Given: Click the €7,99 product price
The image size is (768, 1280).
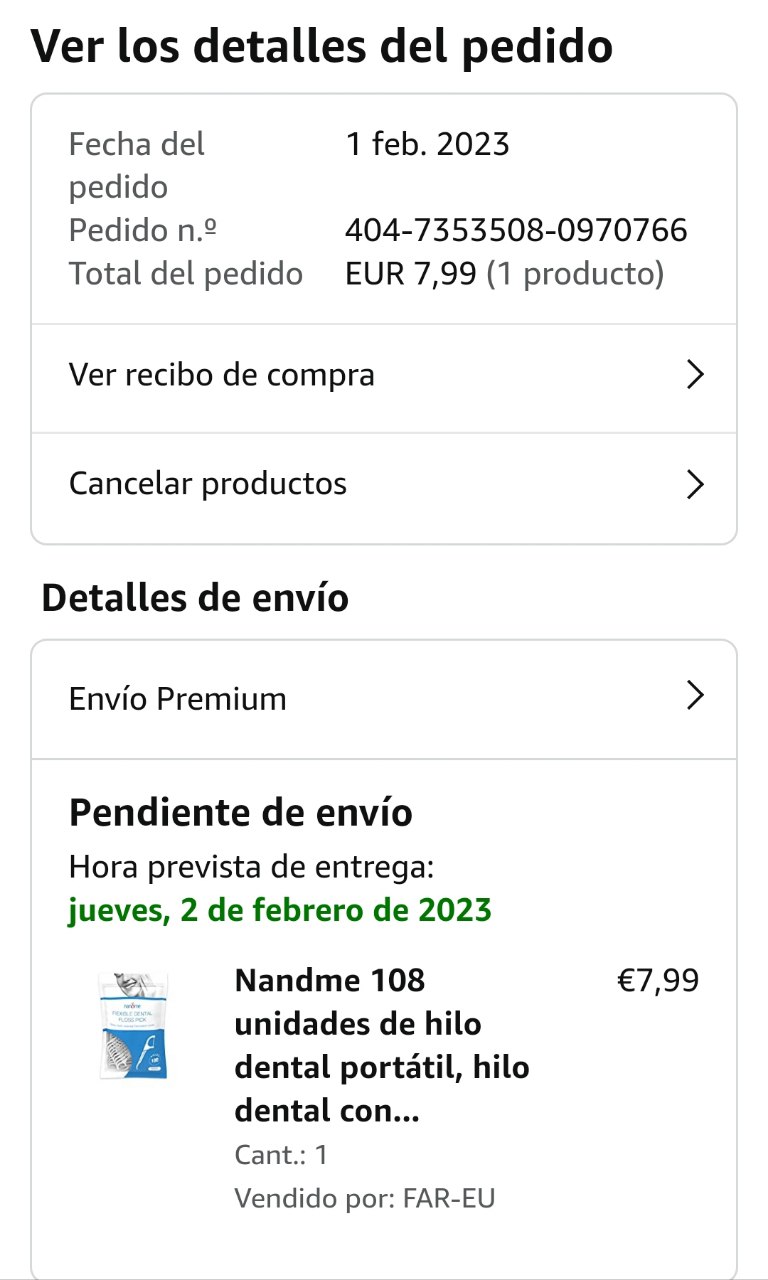Looking at the screenshot, I should [658, 981].
